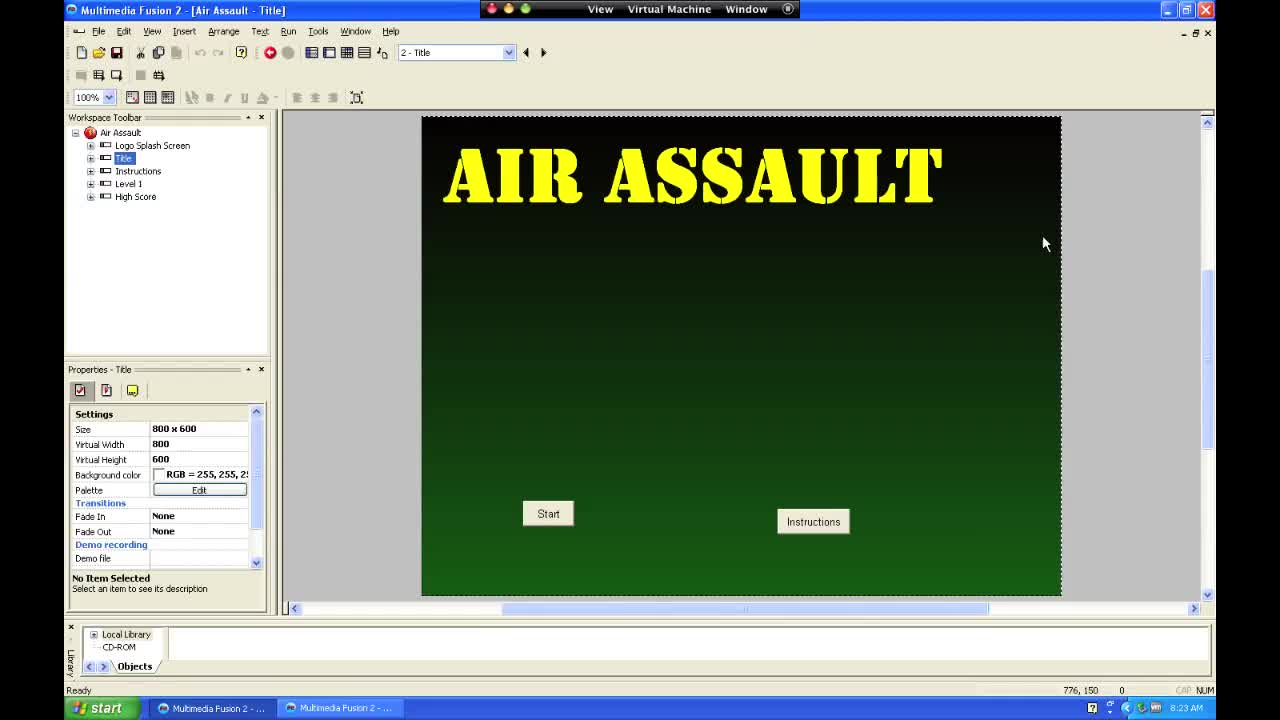Open the Event List Editor icon
1280x720 pixels.
coord(364,52)
